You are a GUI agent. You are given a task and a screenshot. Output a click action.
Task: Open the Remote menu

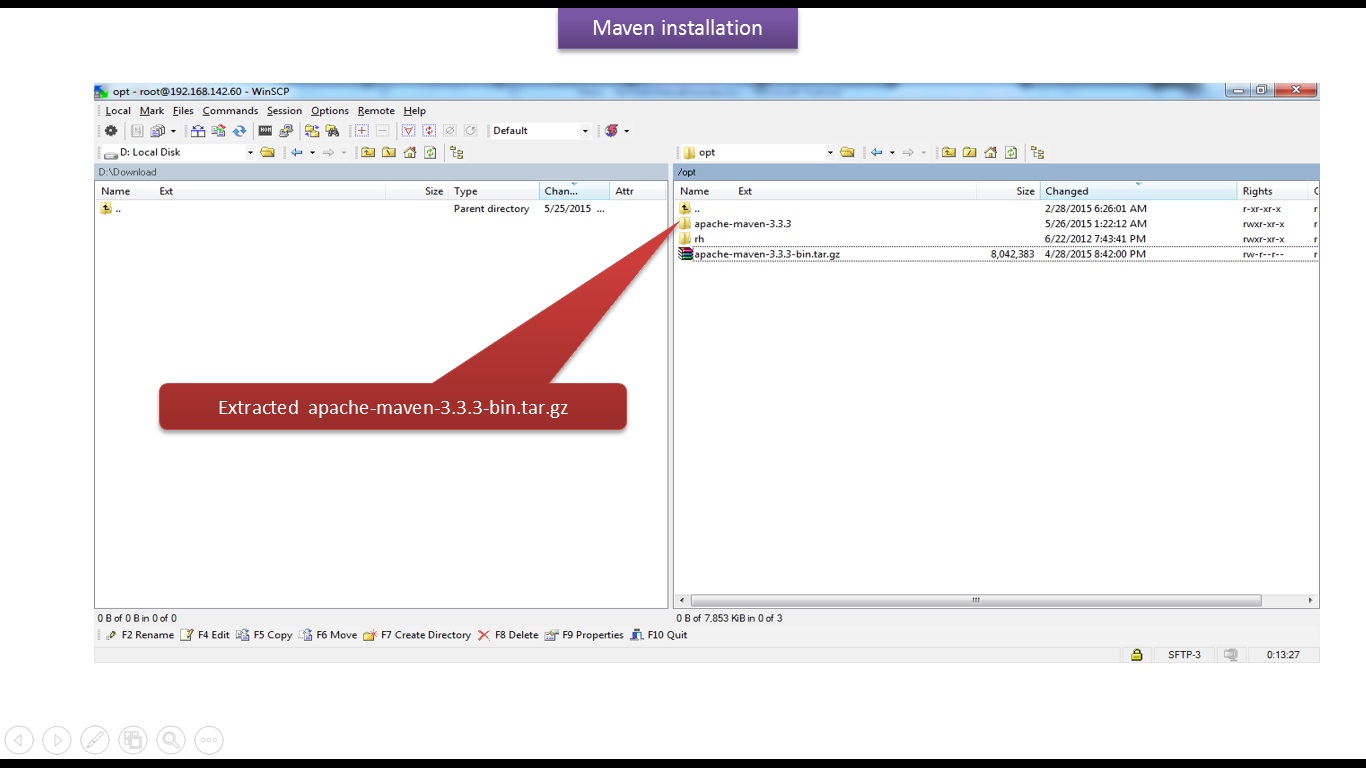[376, 111]
